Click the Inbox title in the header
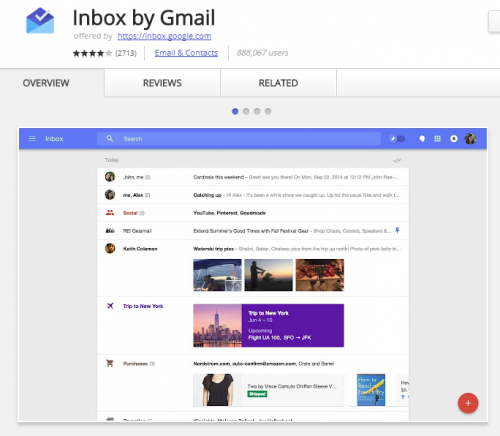The height and width of the screenshot is (436, 500). pos(54,139)
